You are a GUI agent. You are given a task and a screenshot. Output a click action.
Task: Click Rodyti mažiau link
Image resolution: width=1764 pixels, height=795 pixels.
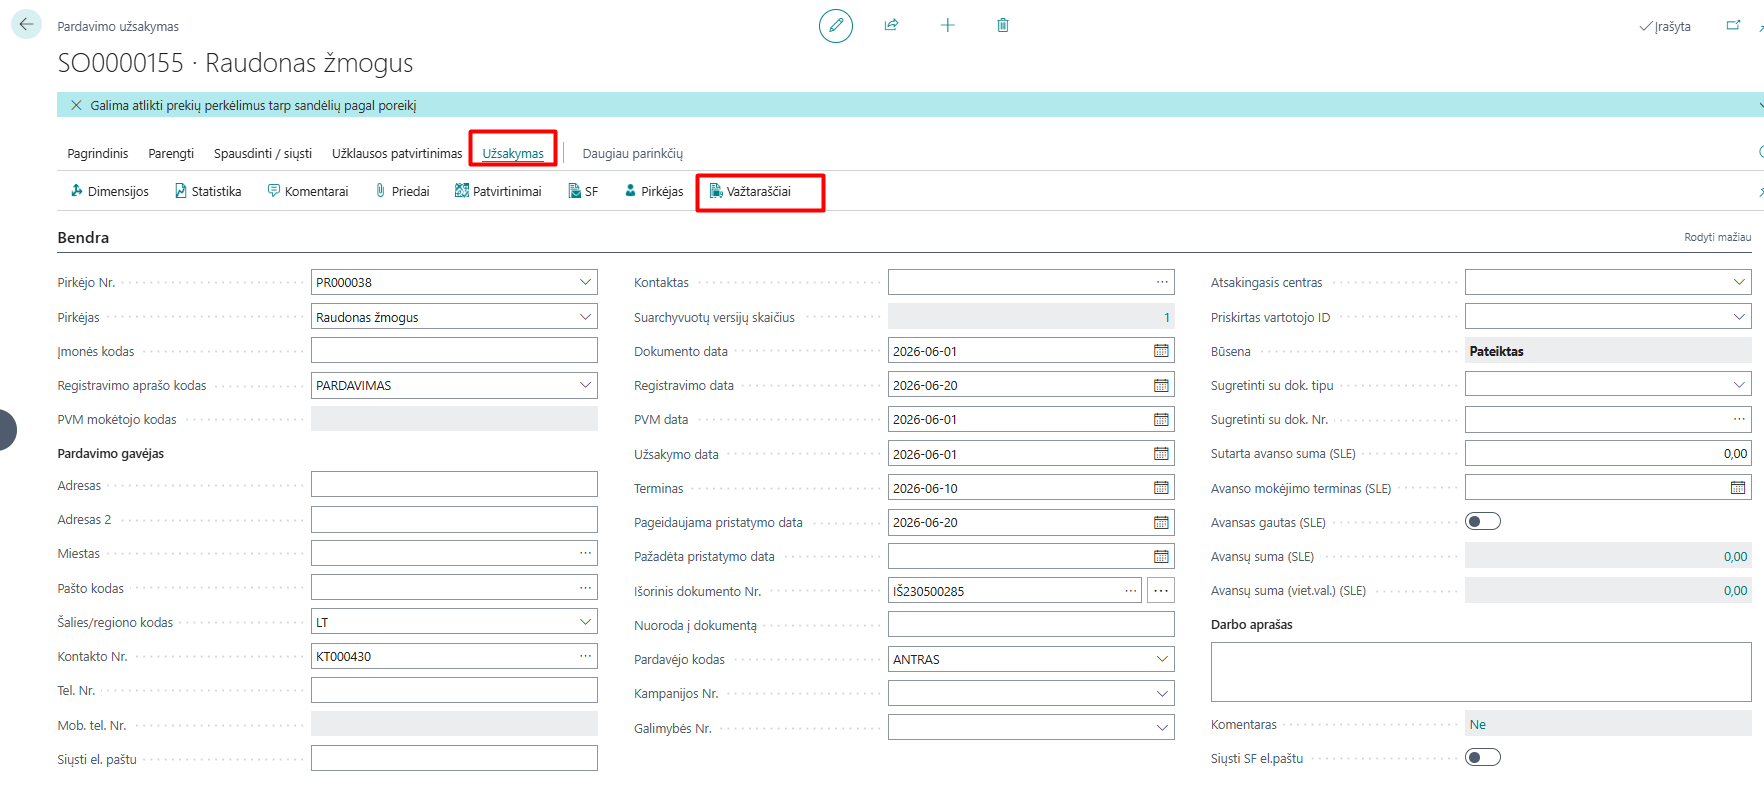pyautogui.click(x=1717, y=237)
